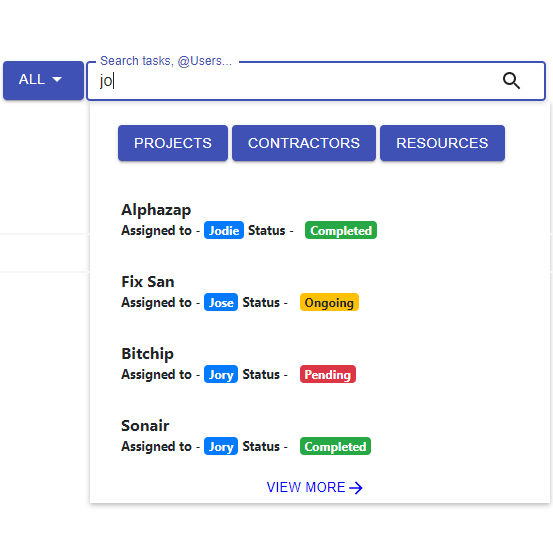553x553 pixels.
Task: Click the yellow Ongoing status badge
Action: (x=329, y=302)
